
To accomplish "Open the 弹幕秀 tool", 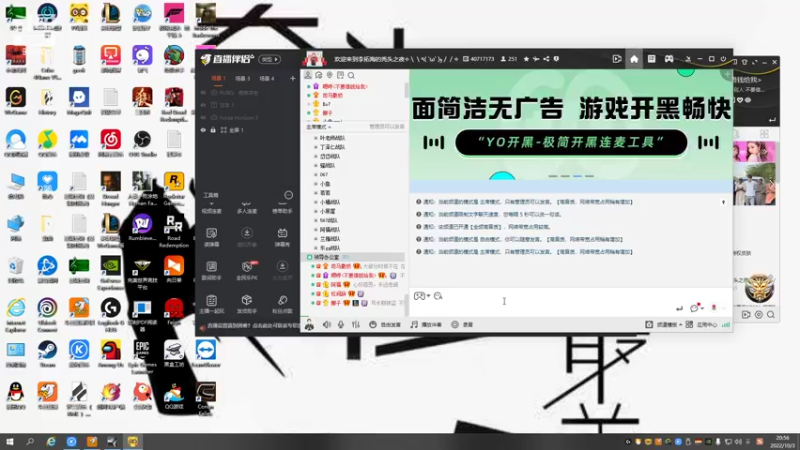I will (x=282, y=237).
